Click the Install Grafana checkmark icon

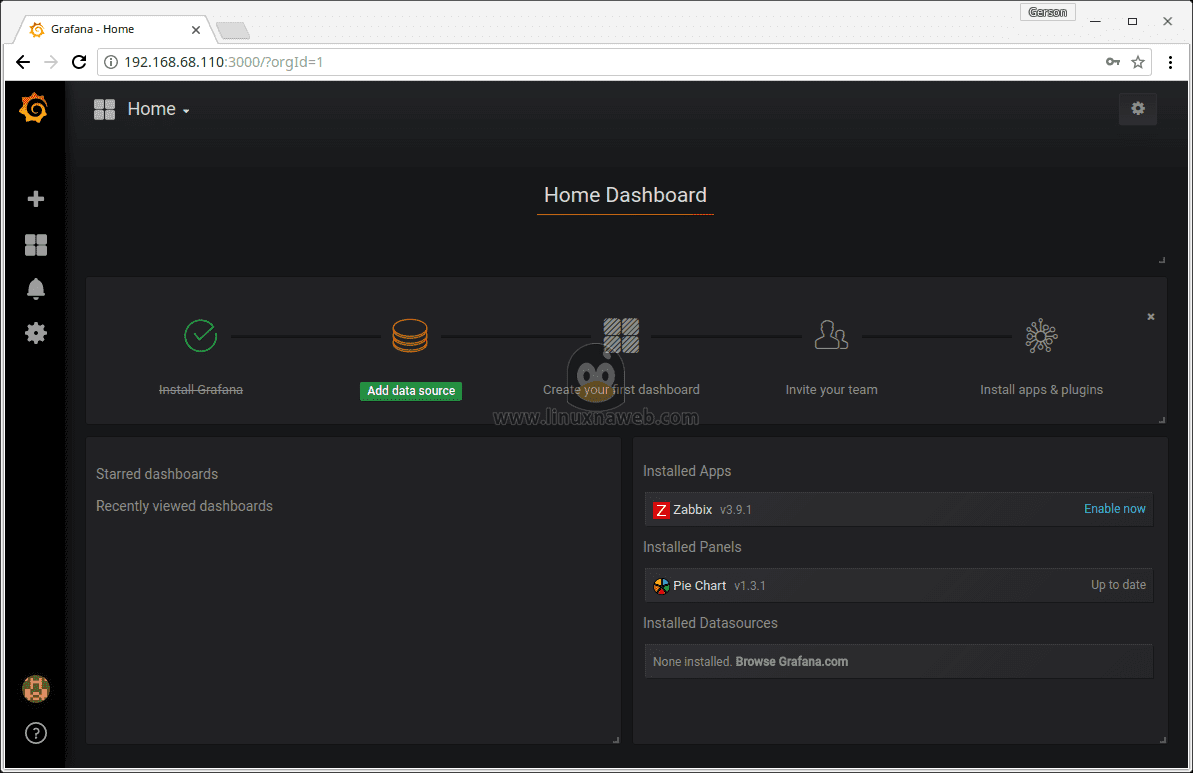(201, 336)
